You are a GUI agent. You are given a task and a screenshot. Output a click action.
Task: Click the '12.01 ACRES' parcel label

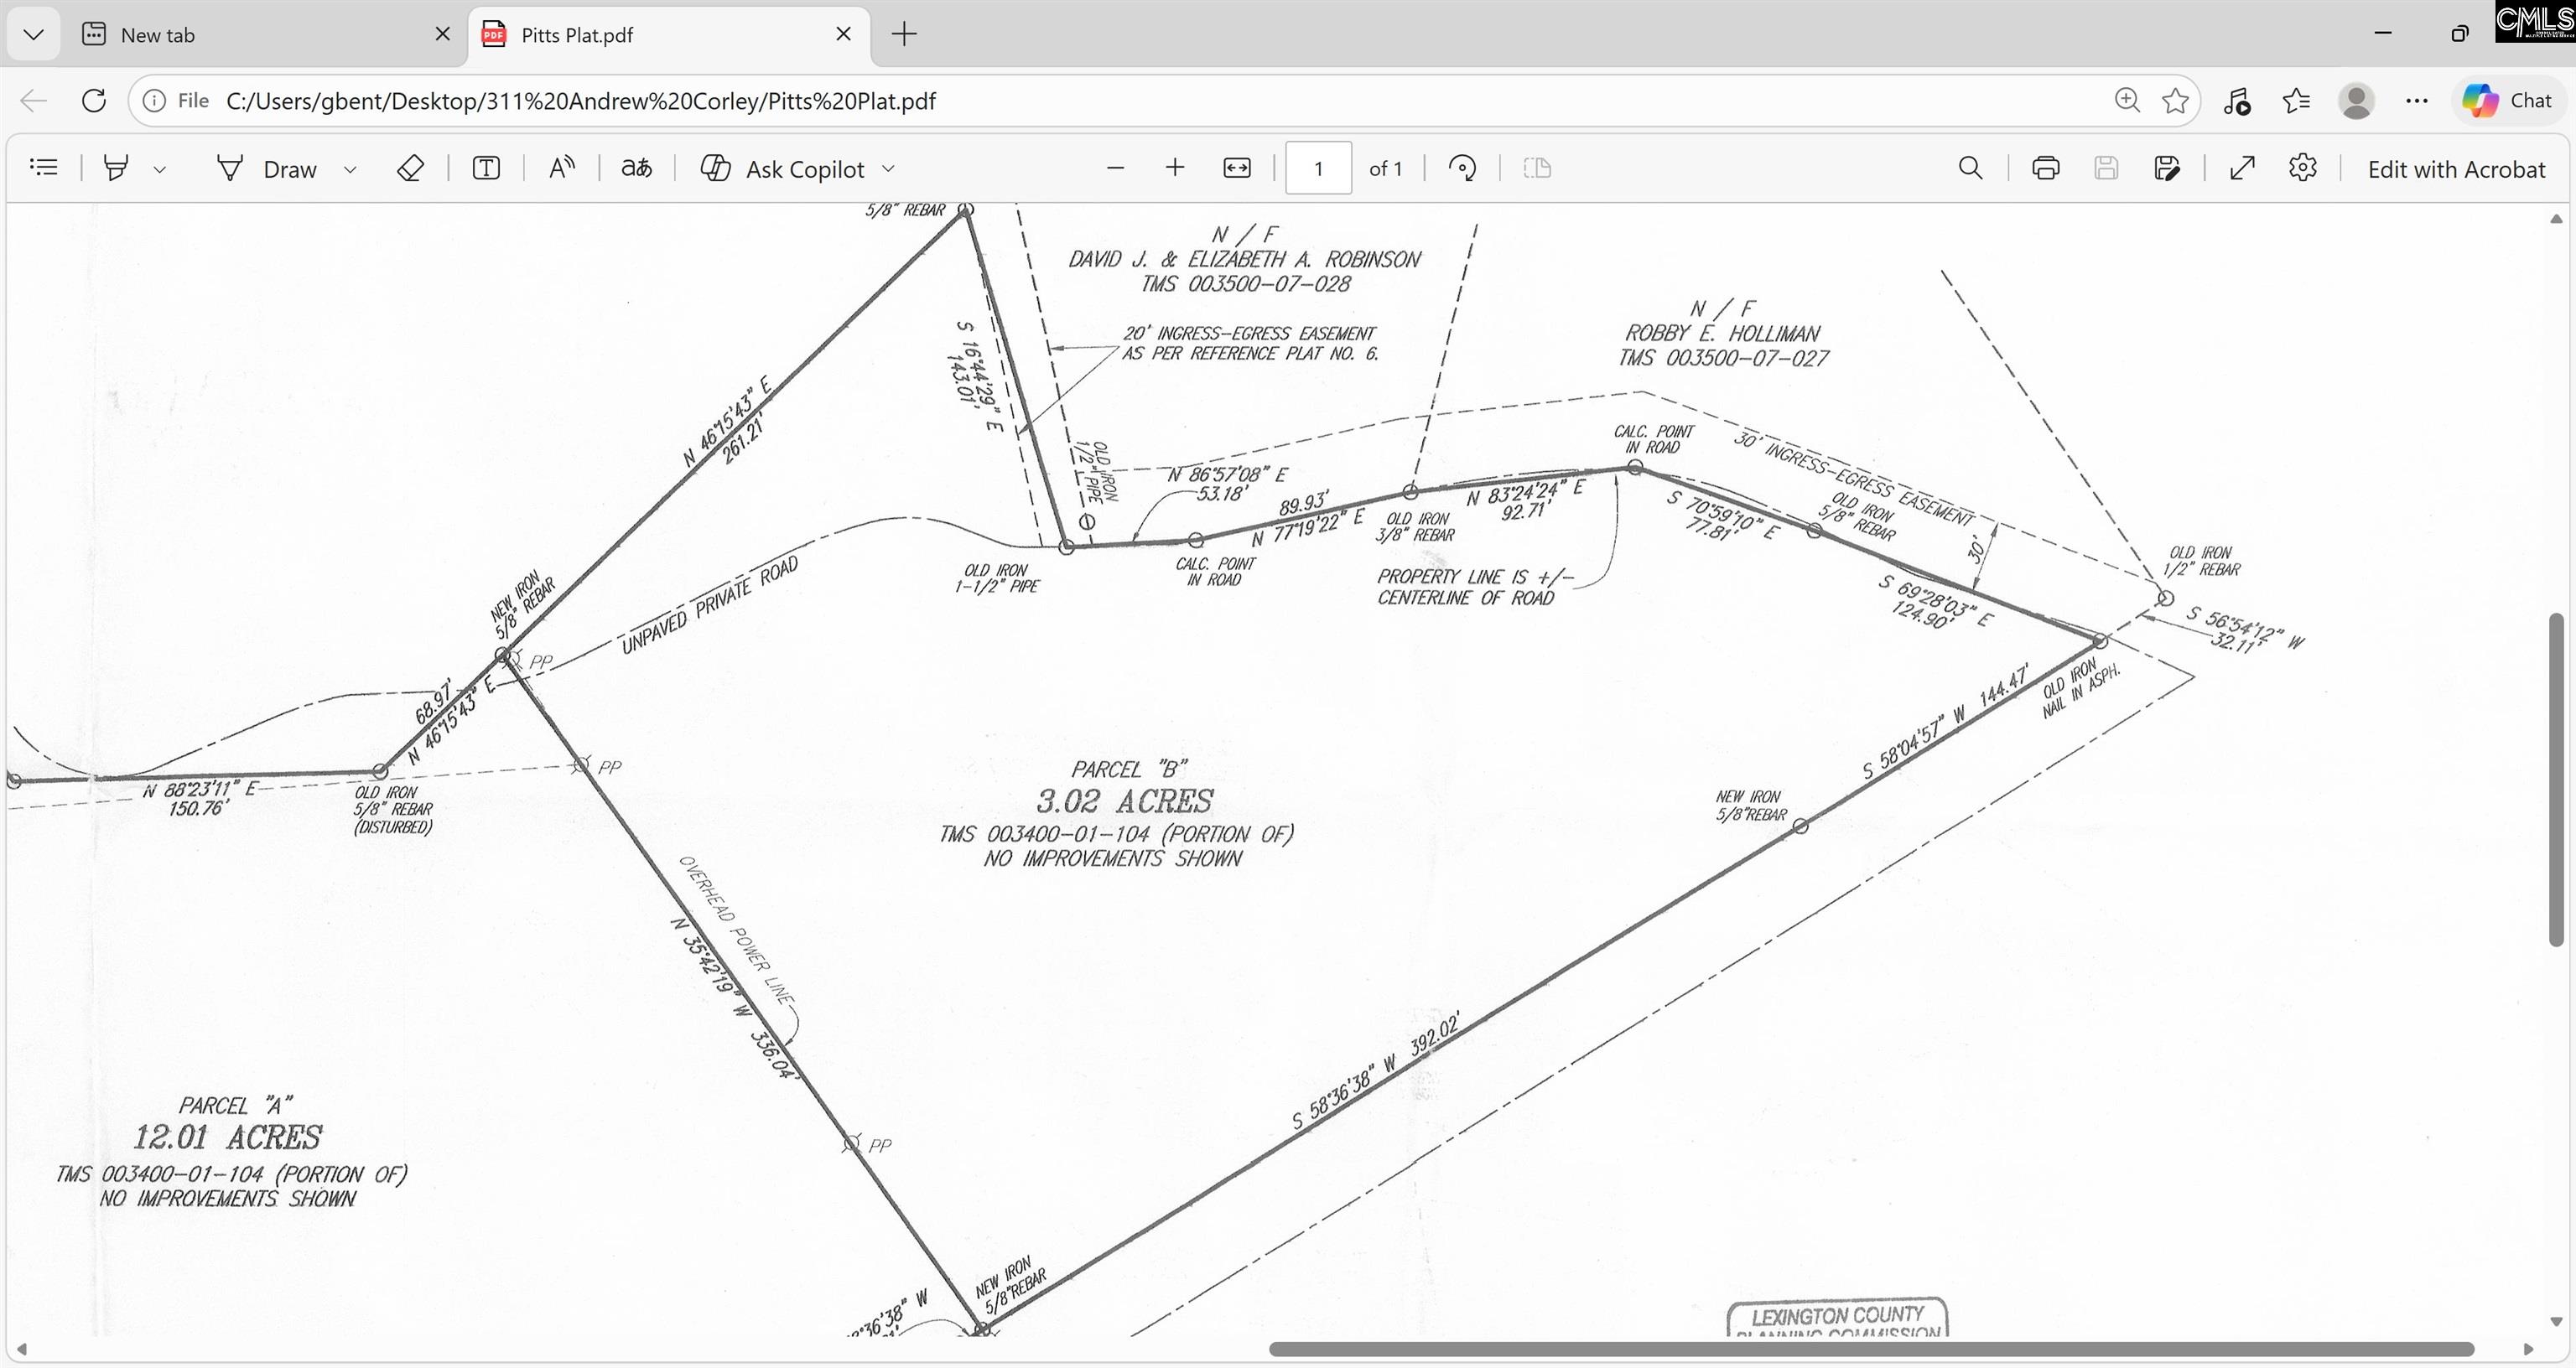[x=228, y=1137]
